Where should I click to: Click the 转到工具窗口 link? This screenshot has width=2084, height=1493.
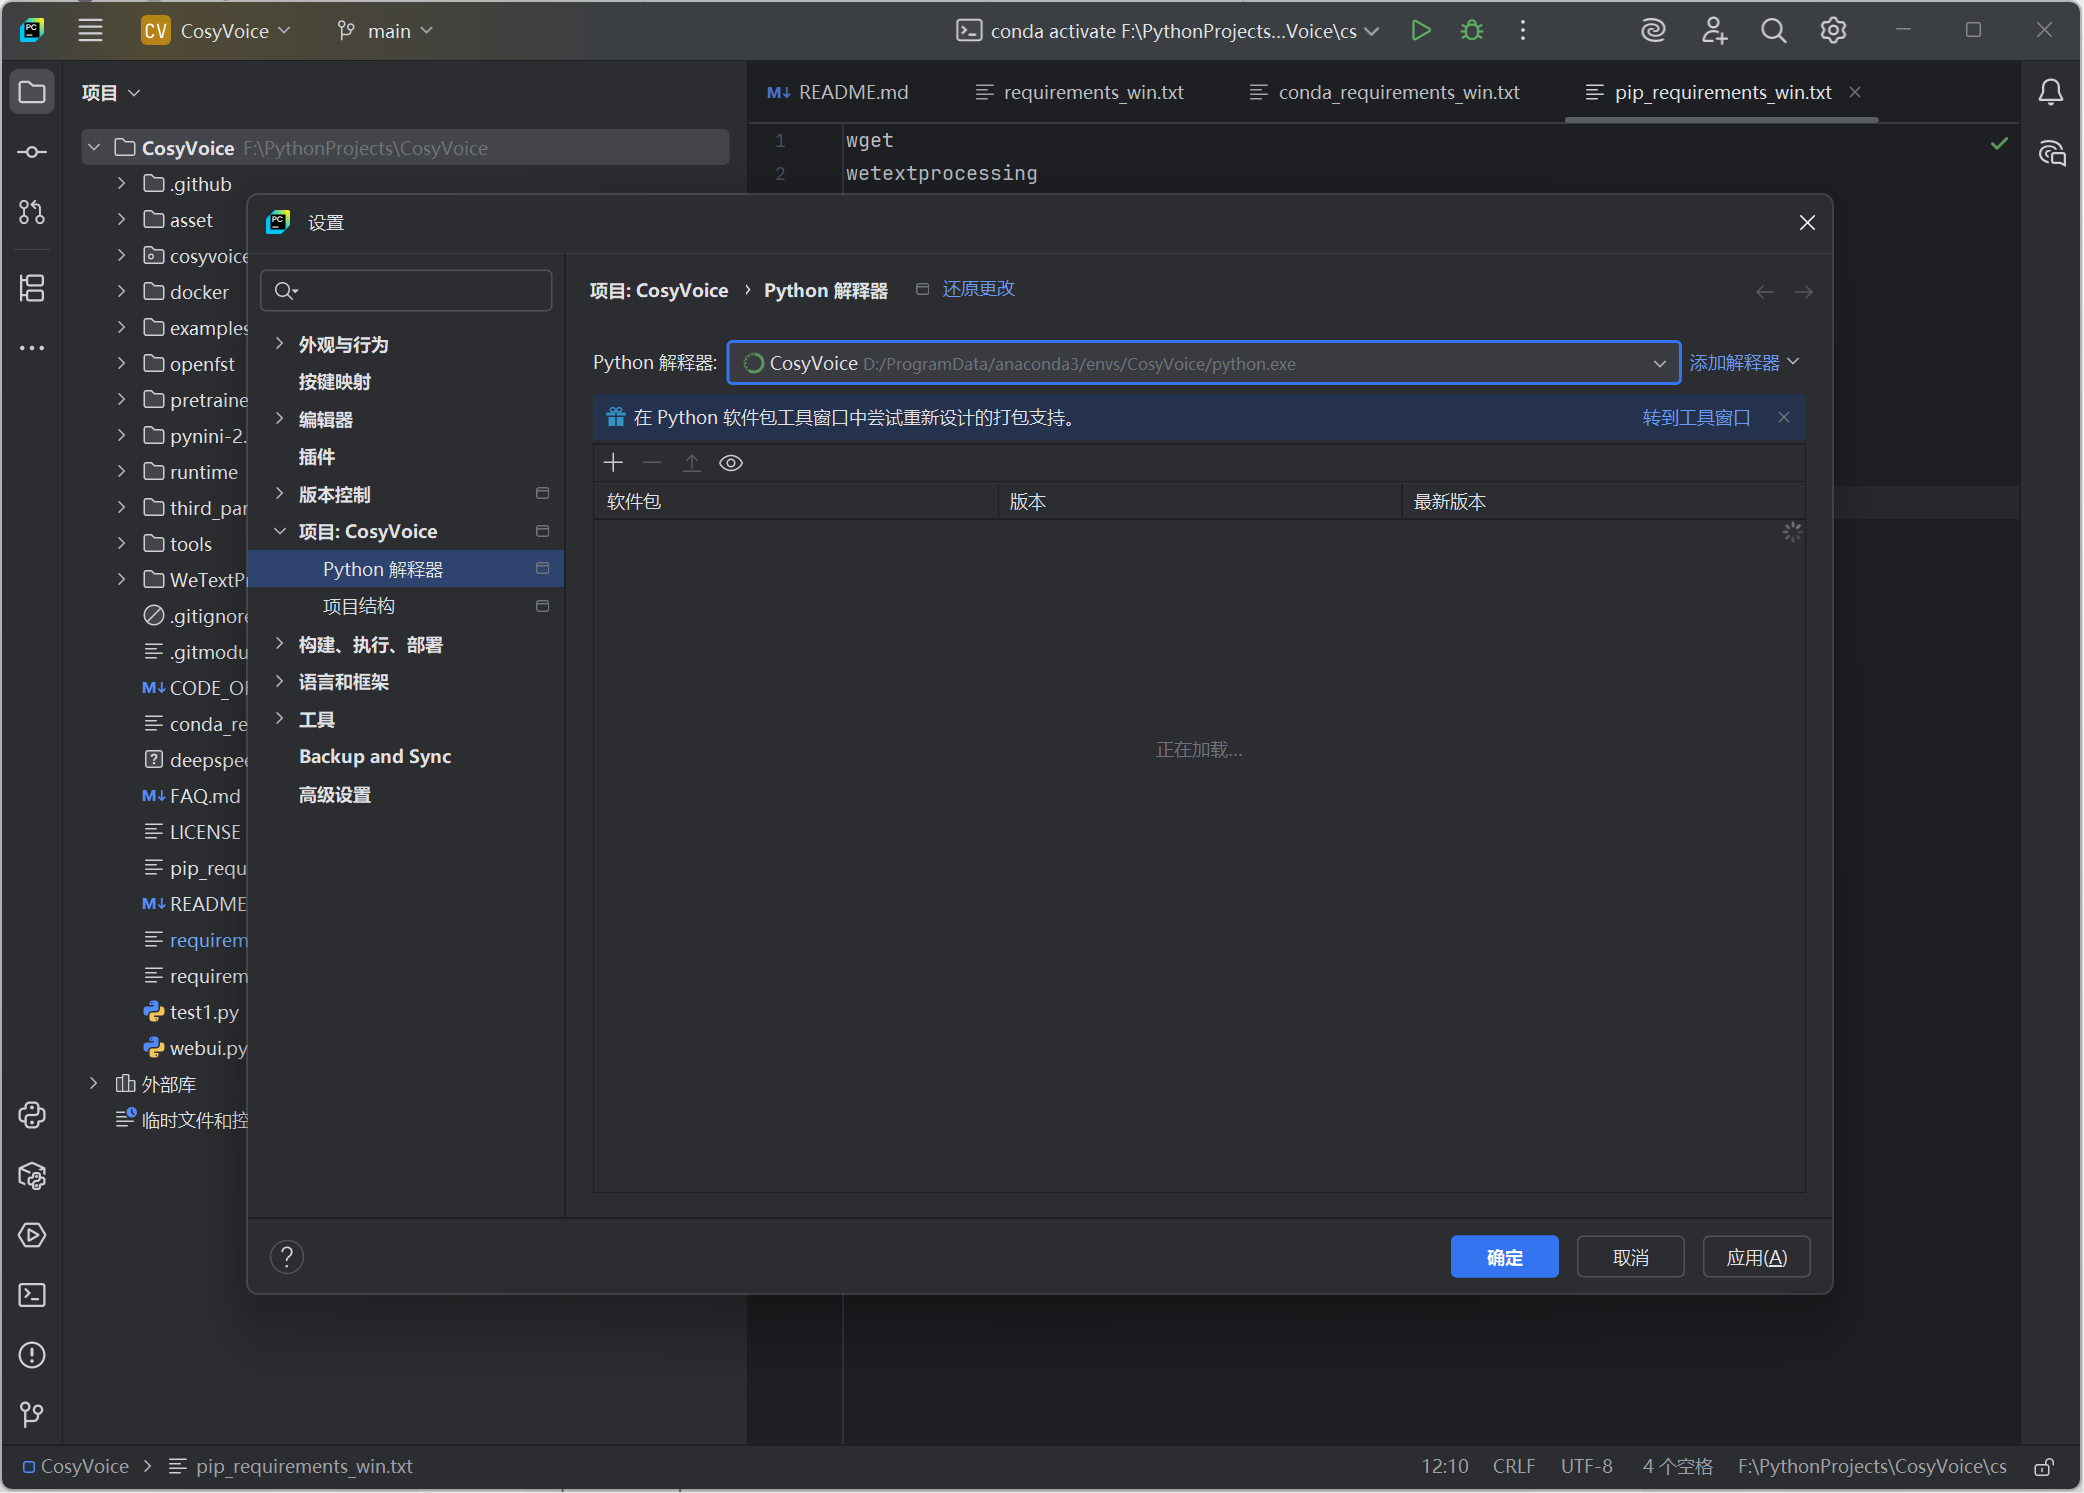coord(1696,417)
